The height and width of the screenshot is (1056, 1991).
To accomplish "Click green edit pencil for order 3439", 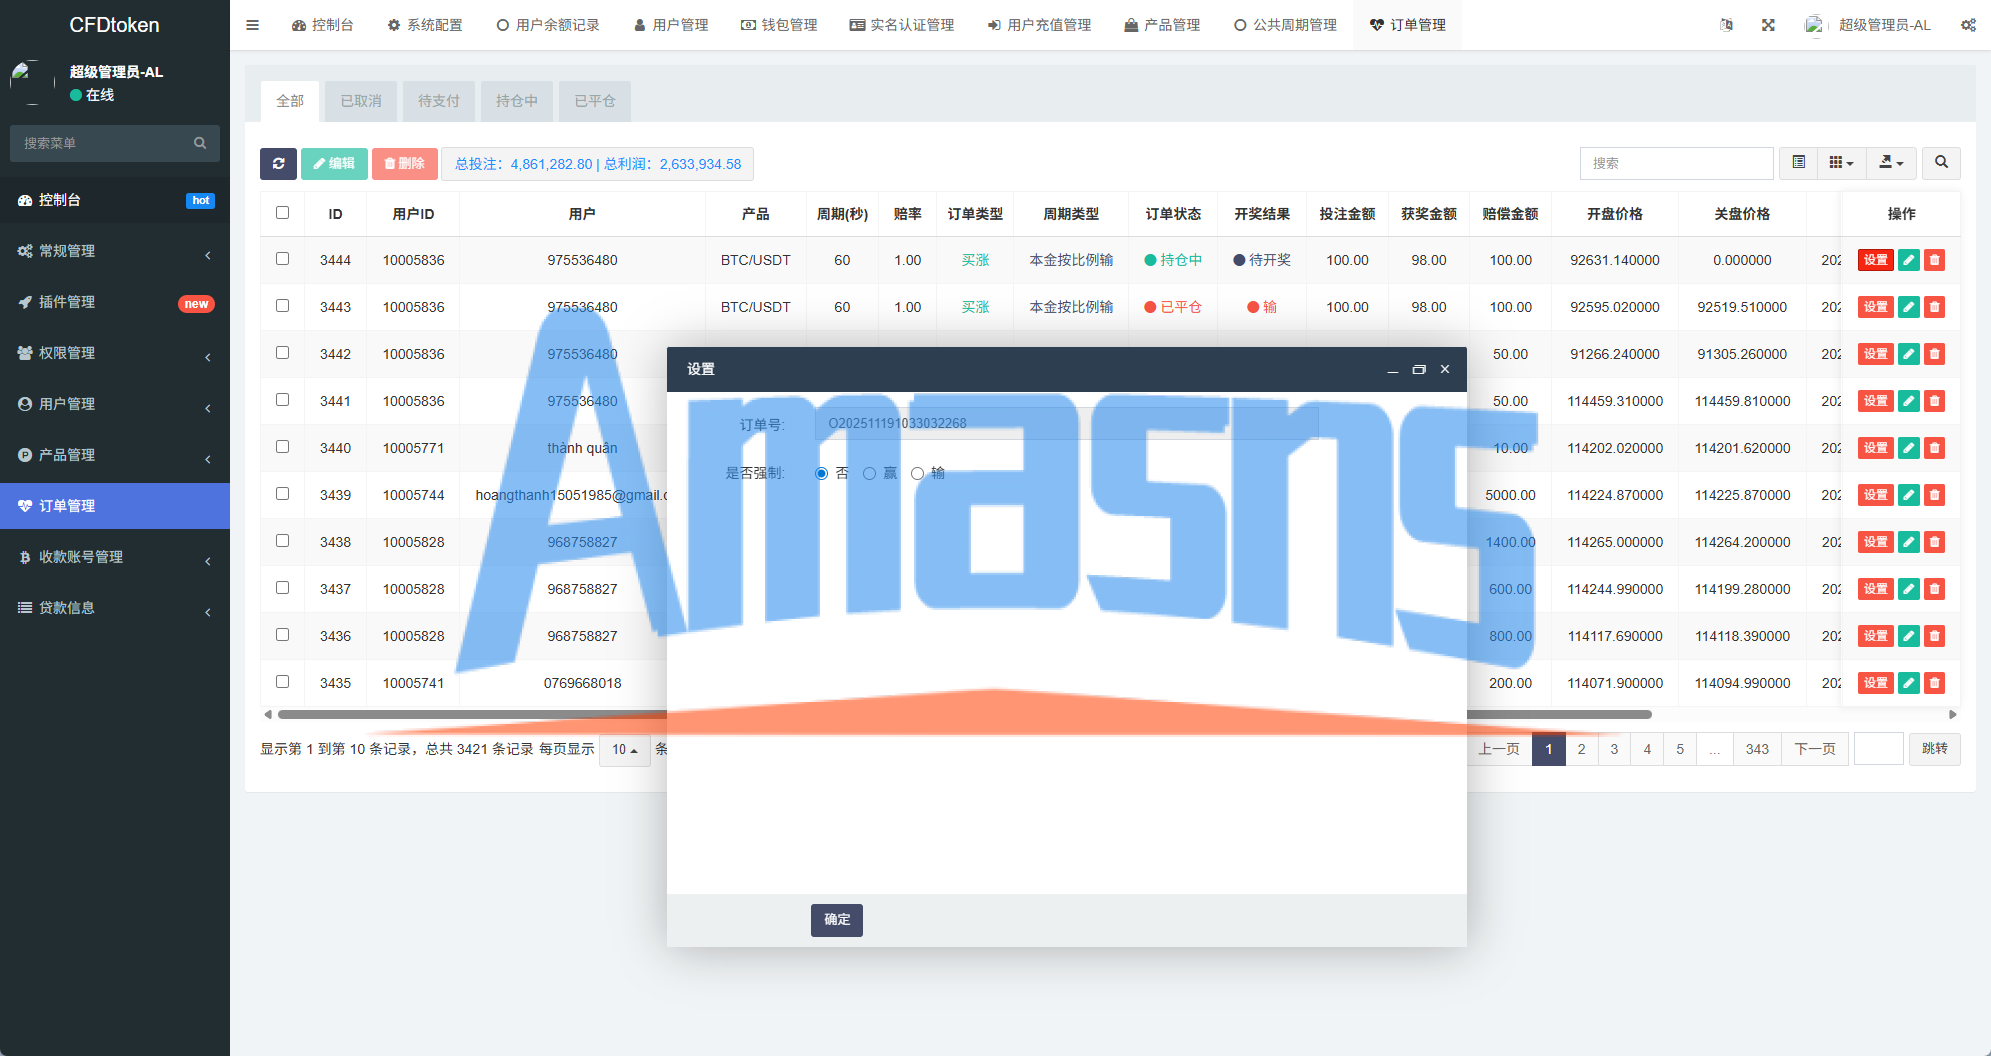I will pyautogui.click(x=1909, y=495).
